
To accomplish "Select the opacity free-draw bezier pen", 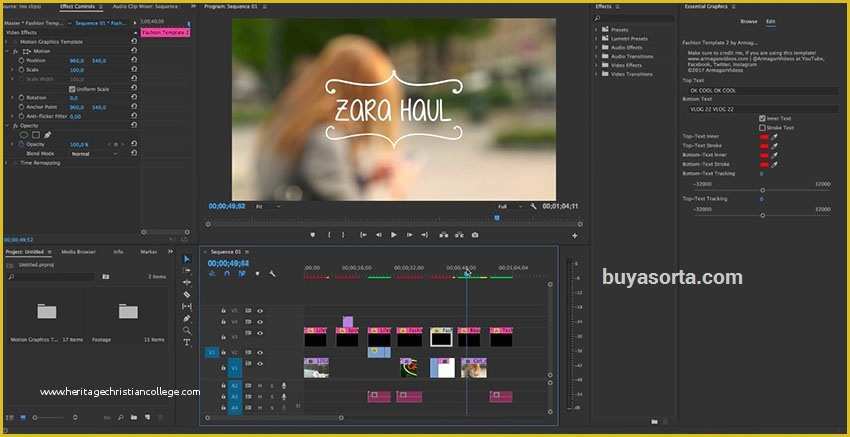I will (x=47, y=134).
